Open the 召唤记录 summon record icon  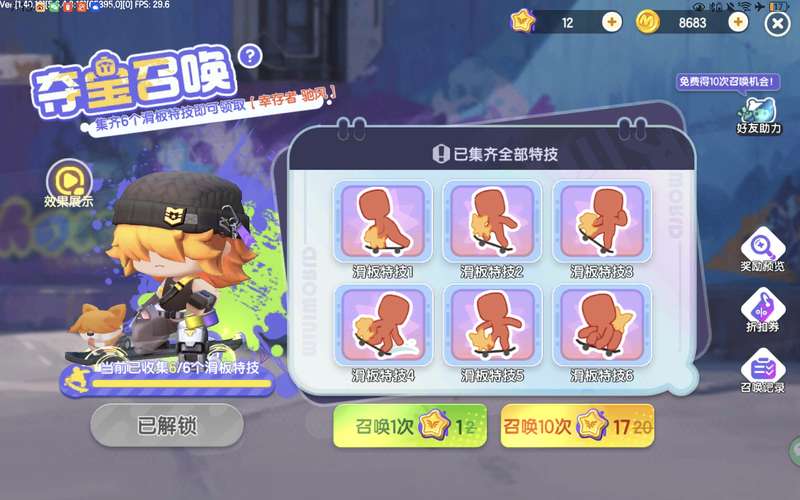tap(762, 370)
